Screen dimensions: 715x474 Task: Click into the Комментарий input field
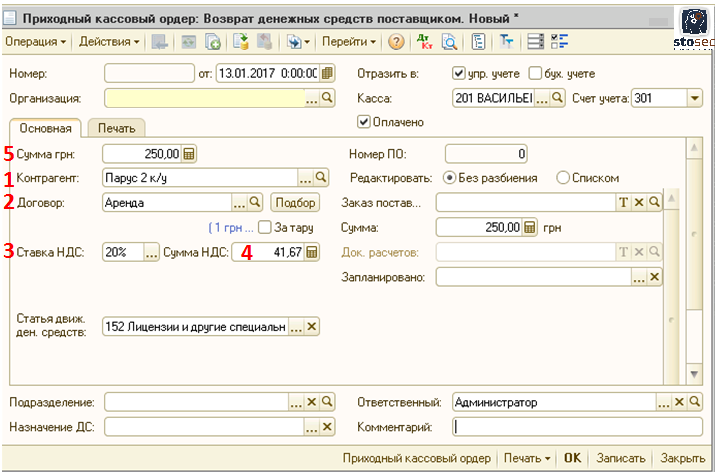point(577,427)
